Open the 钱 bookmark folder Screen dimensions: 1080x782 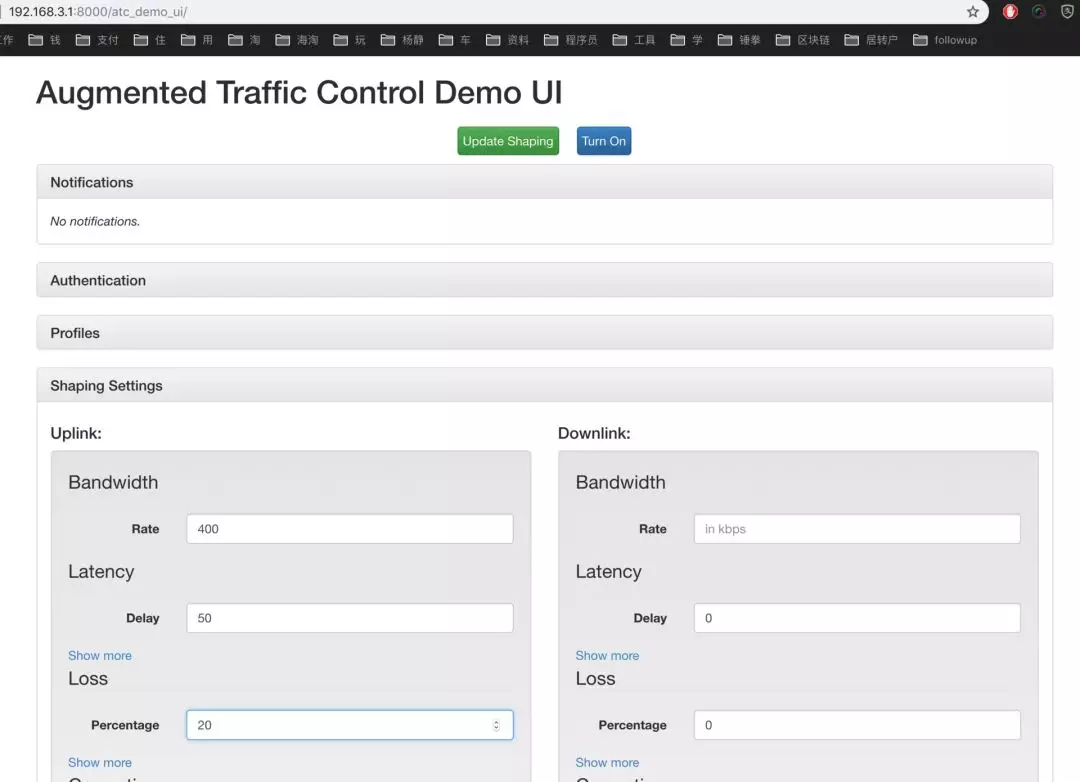[45, 40]
